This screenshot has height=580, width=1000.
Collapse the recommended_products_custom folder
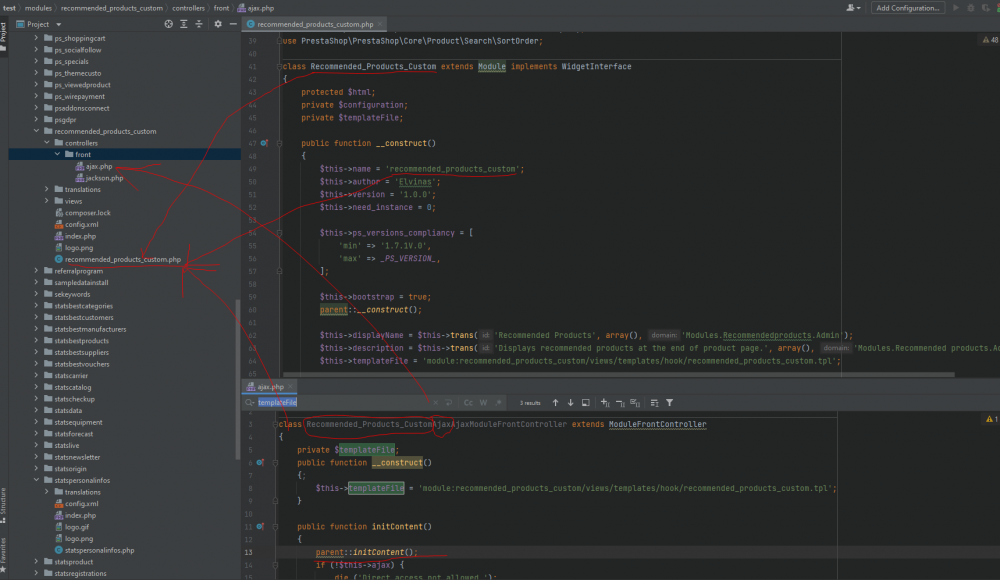pyautogui.click(x=37, y=131)
